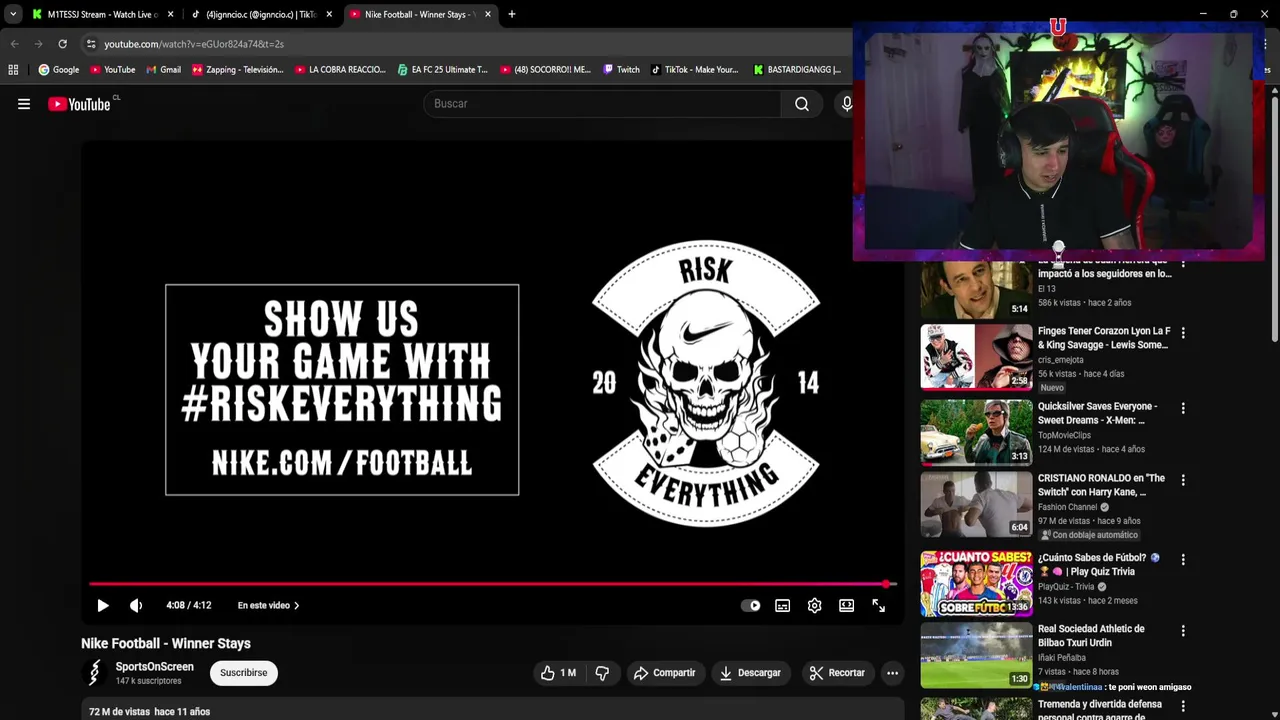Open SportsOnScreen channel name link

click(154, 667)
